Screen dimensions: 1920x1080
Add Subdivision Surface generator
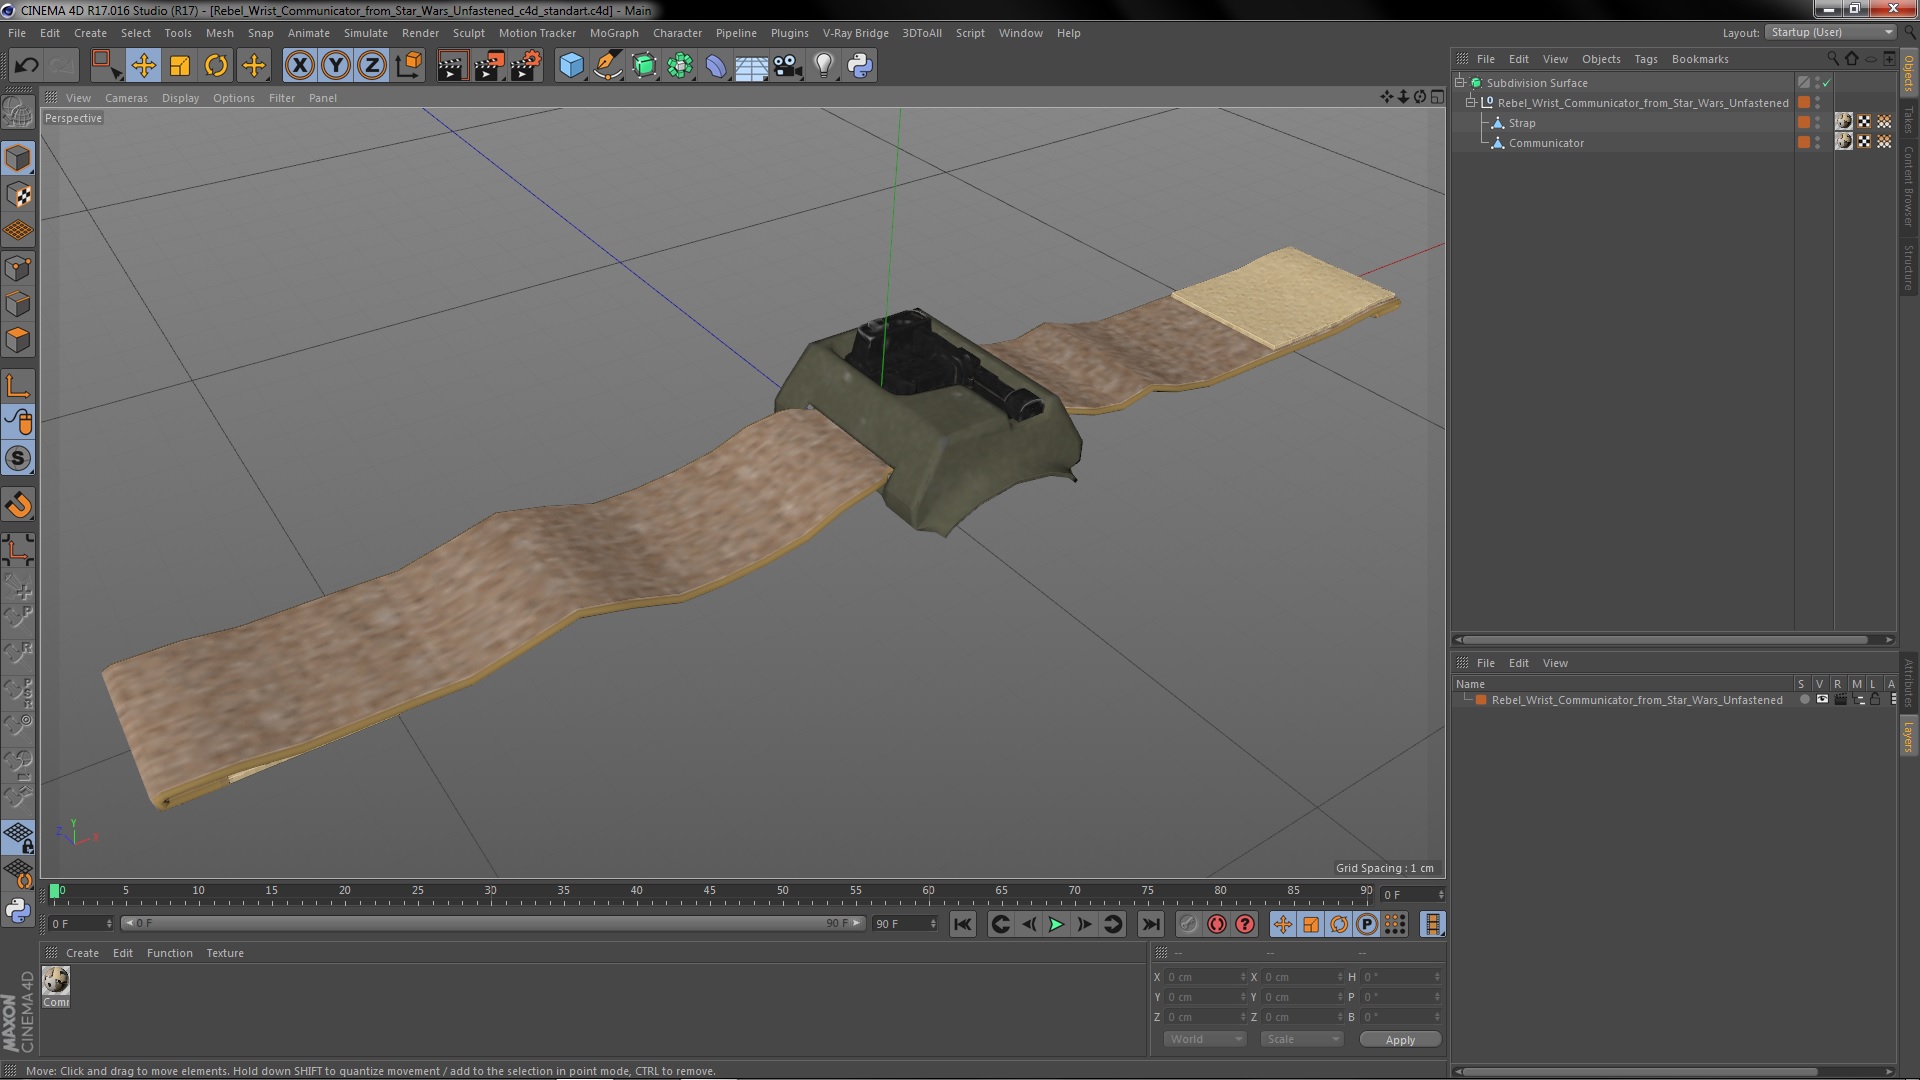coord(644,66)
